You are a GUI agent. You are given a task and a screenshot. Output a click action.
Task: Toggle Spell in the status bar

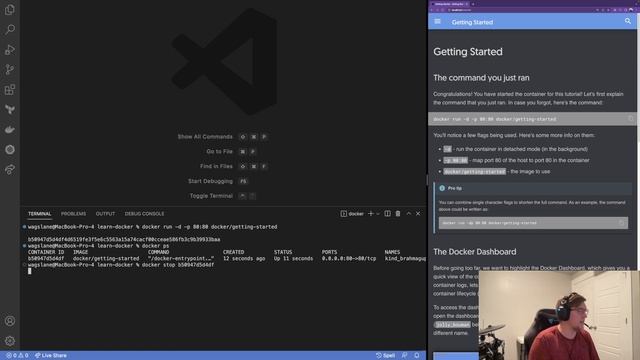[x=385, y=356]
